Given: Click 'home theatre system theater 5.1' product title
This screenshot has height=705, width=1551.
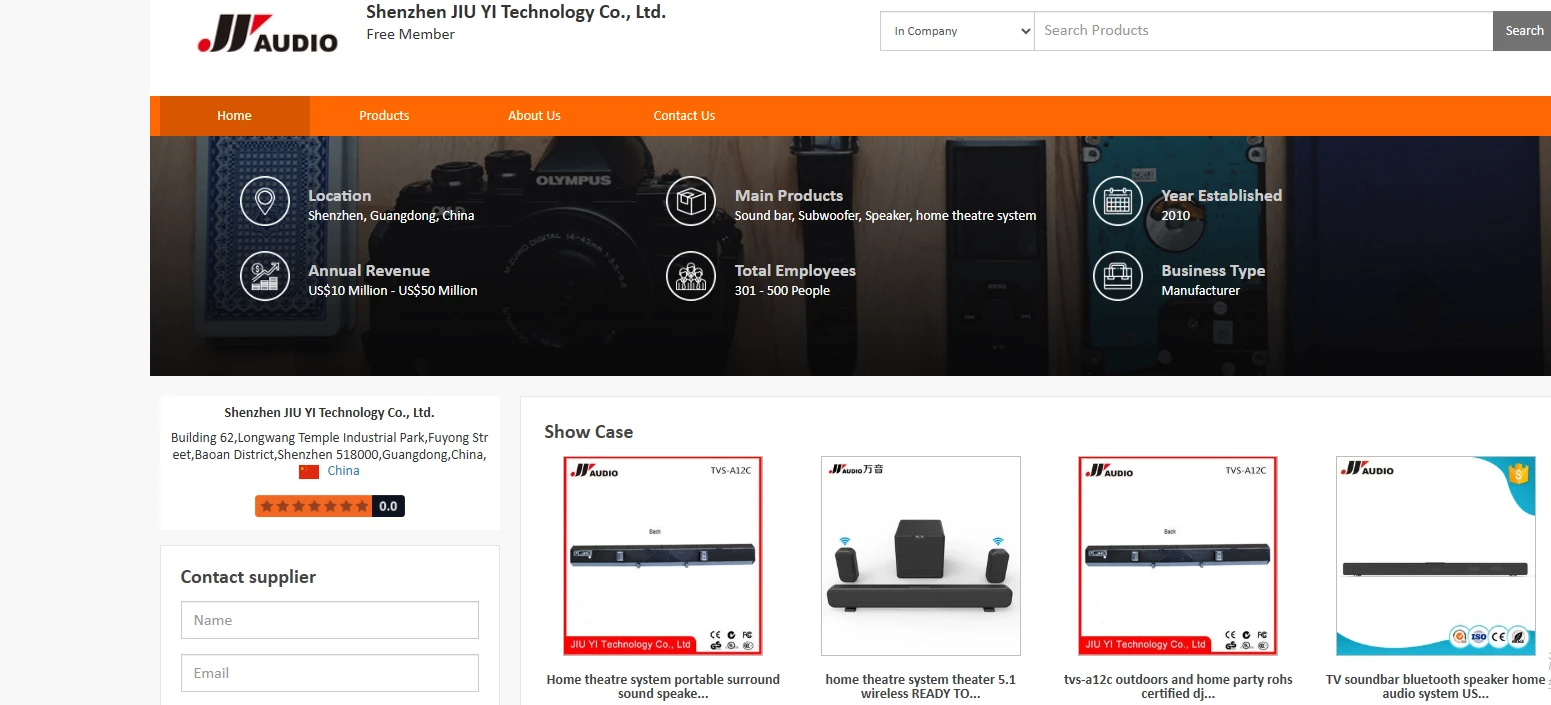Looking at the screenshot, I should [x=921, y=686].
